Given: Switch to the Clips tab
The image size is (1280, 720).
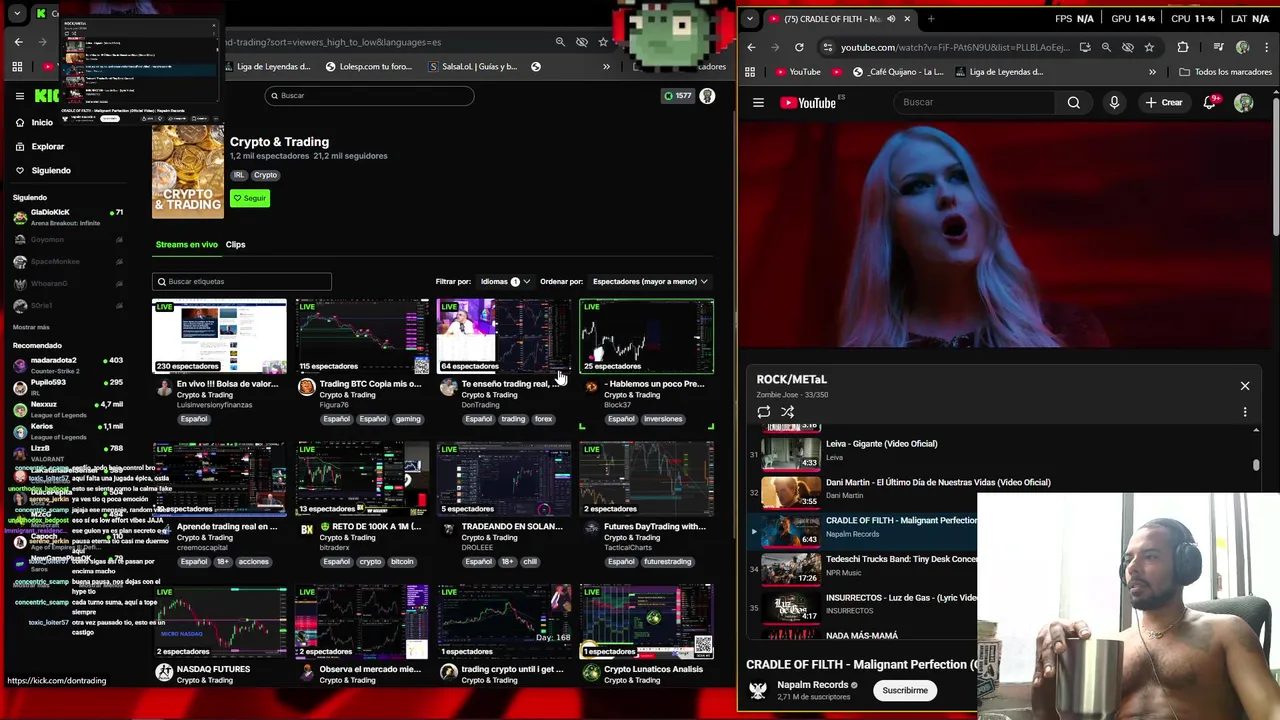Looking at the screenshot, I should point(235,244).
